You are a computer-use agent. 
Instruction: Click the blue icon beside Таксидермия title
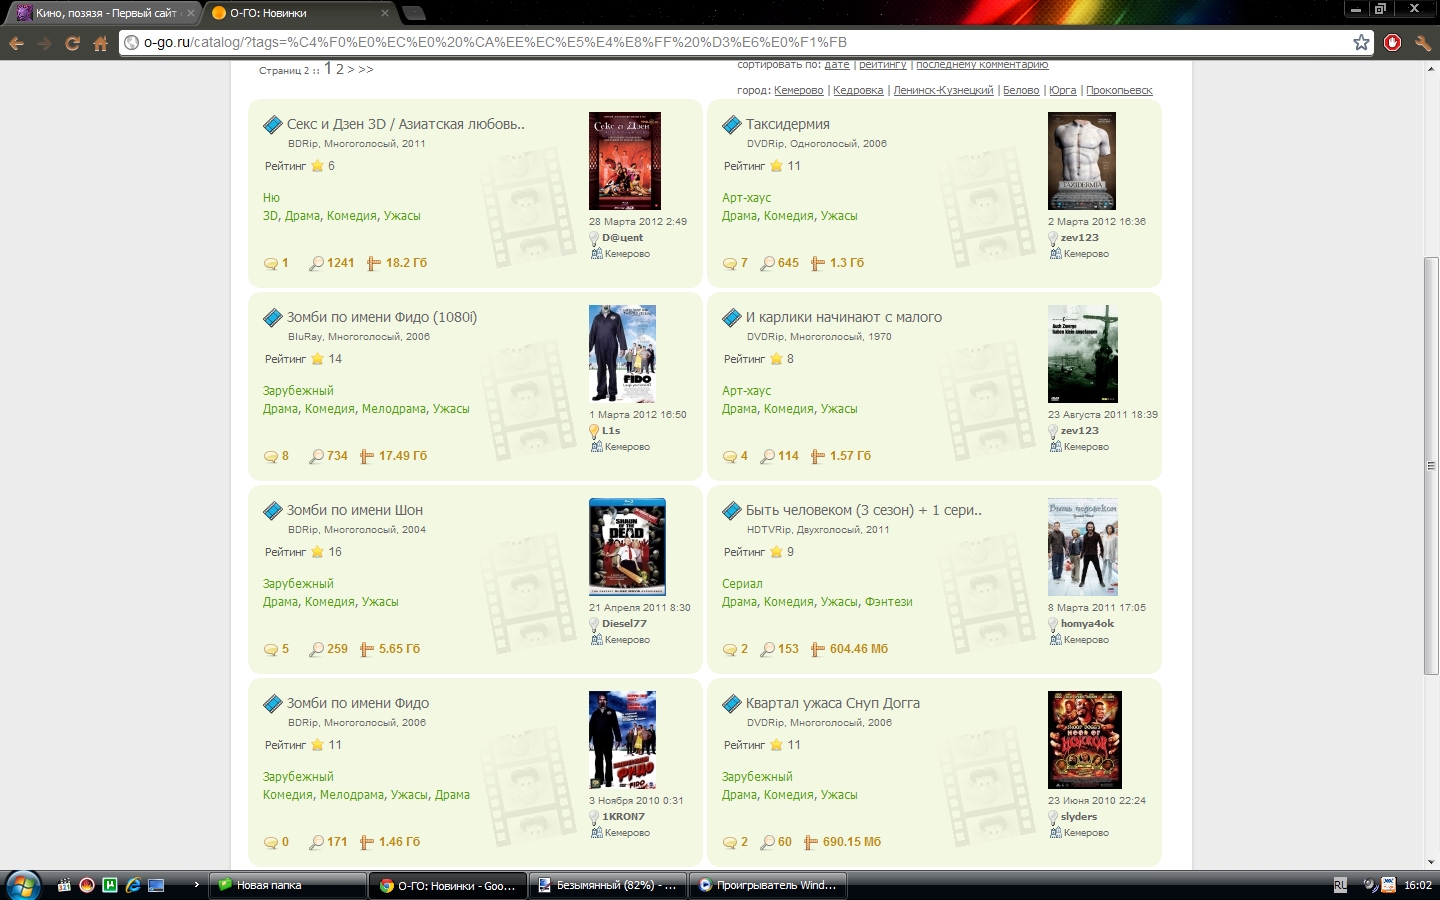coord(731,125)
